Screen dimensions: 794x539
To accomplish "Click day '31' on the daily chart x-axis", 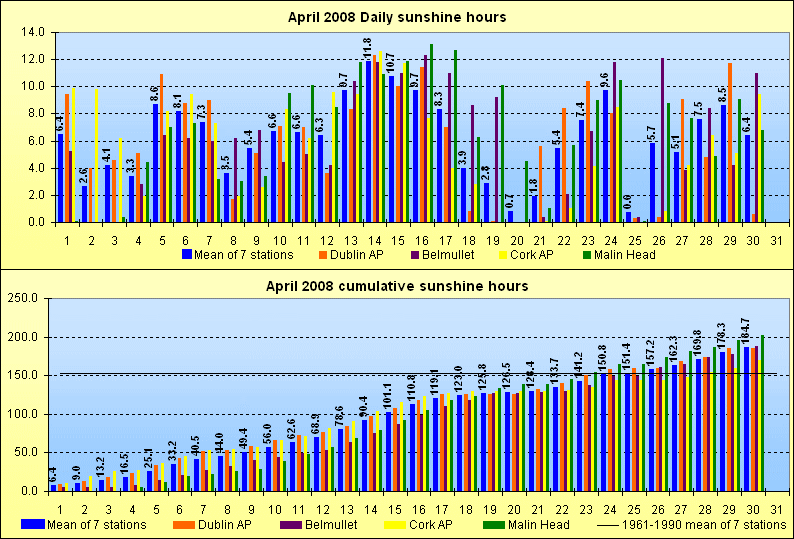I will [x=777, y=241].
